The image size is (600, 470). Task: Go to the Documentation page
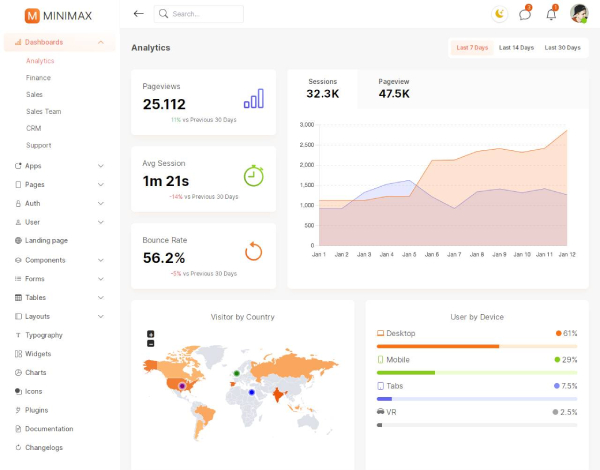coord(49,428)
